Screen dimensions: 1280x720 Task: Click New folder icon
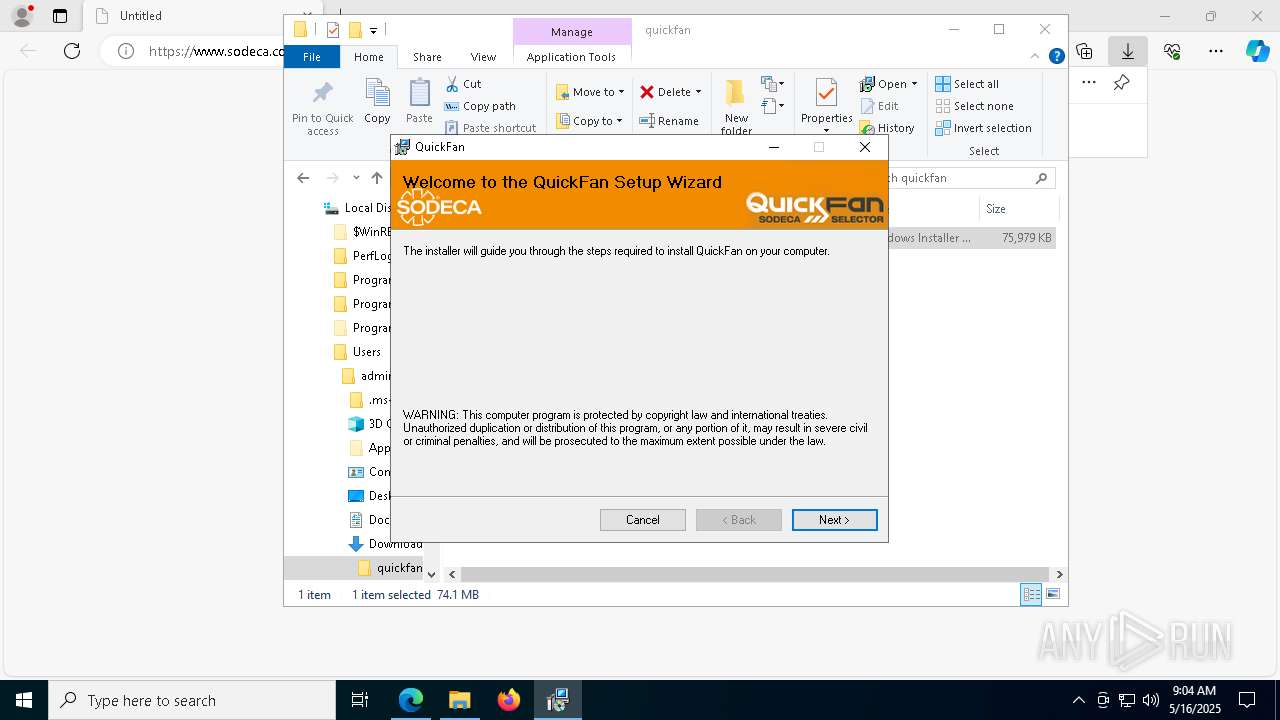[x=736, y=93]
